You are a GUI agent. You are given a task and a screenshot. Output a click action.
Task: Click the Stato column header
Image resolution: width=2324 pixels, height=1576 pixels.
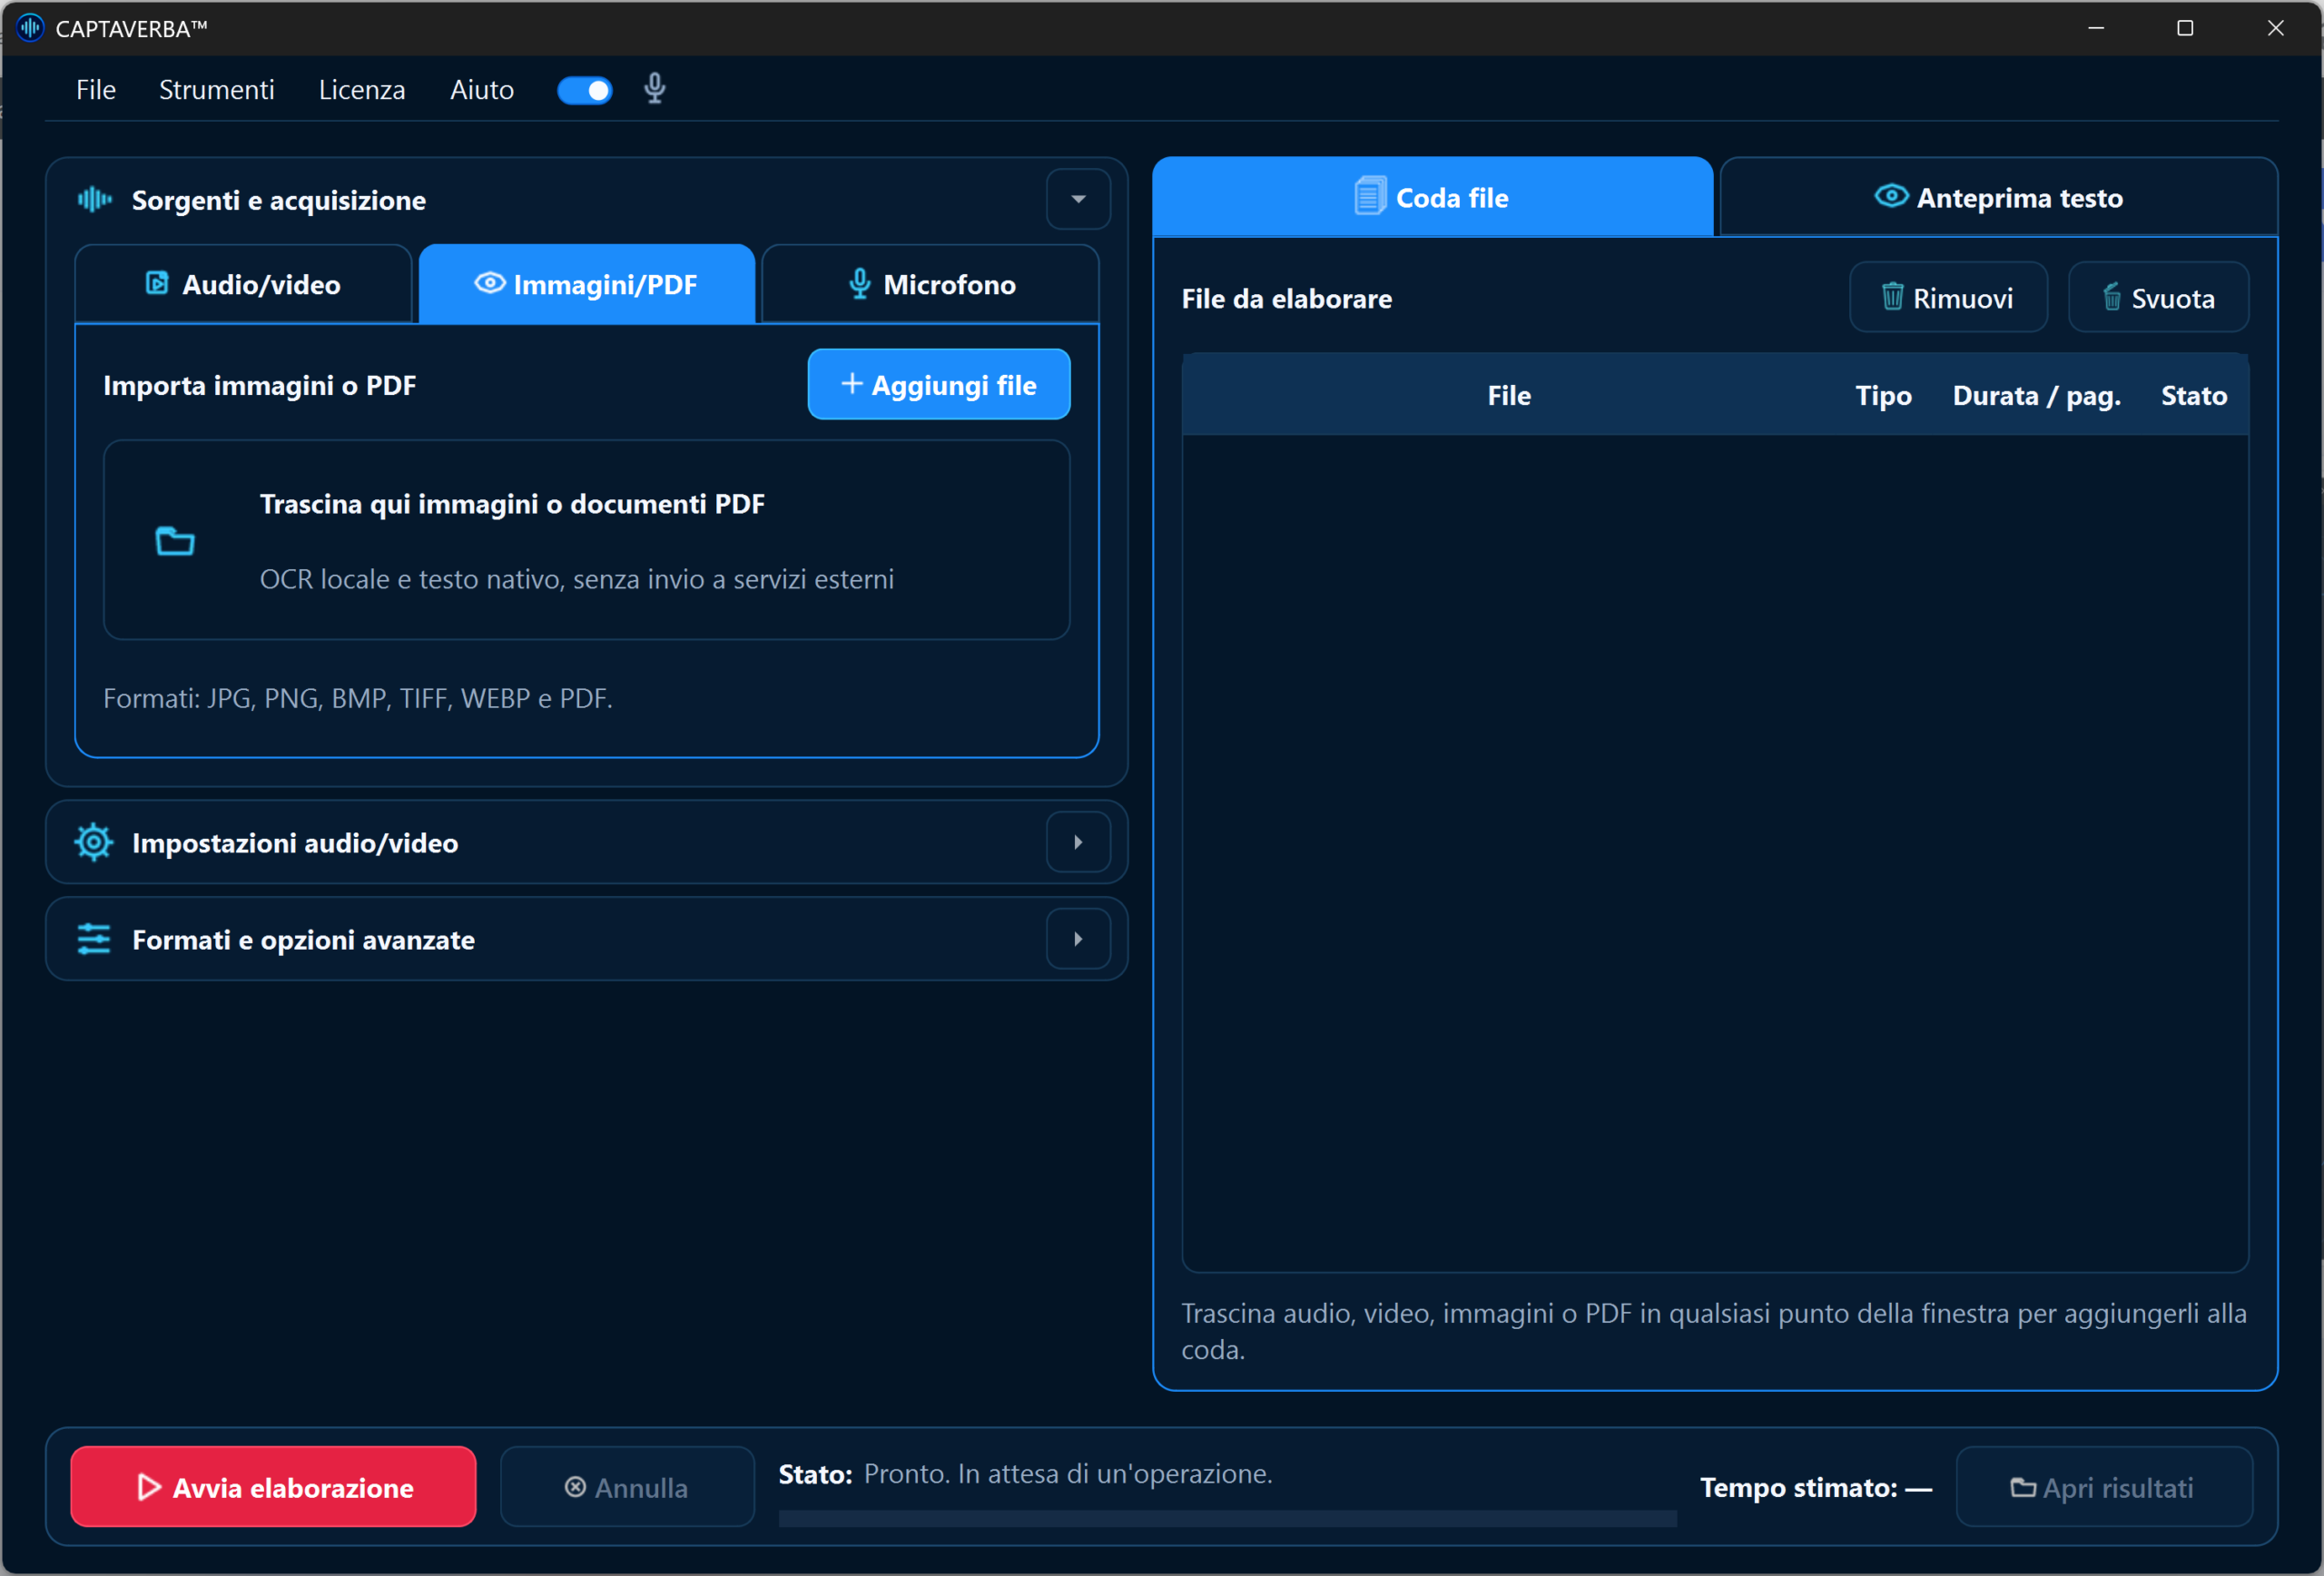point(2194,395)
